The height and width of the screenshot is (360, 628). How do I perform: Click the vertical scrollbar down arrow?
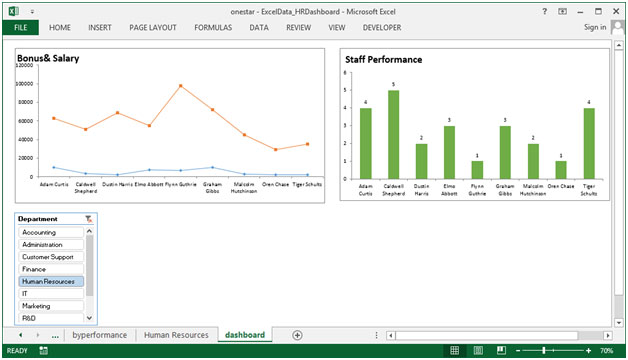pyautogui.click(x=619, y=322)
